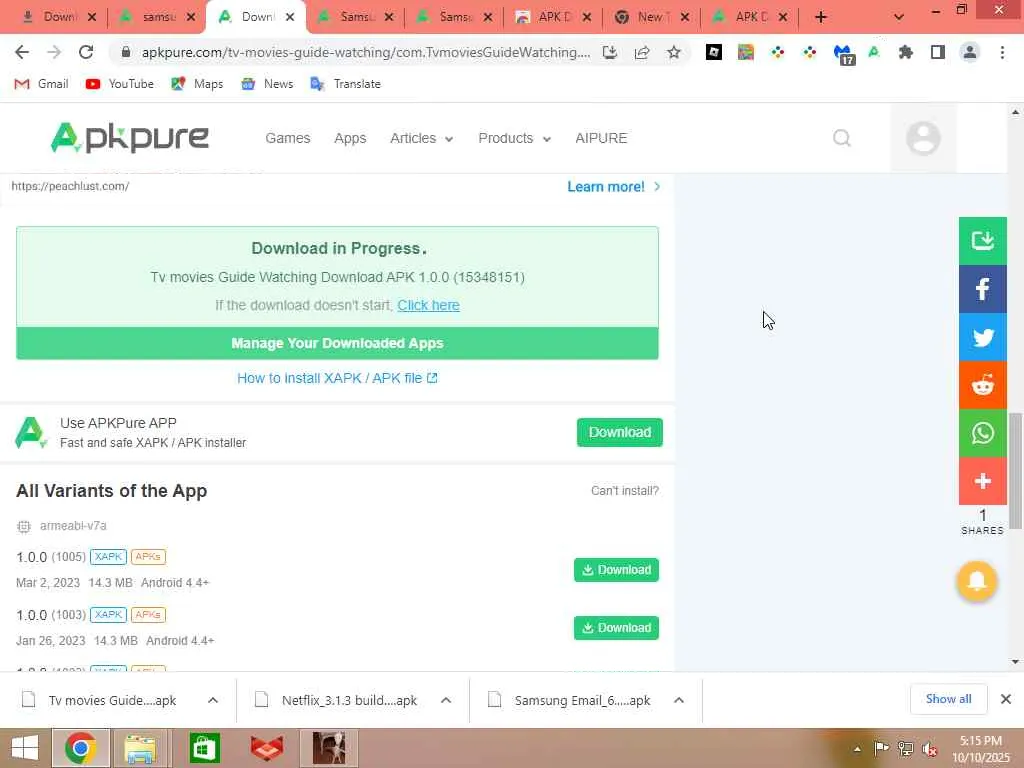This screenshot has height=768, width=1024.
Task: Expand the Articles dropdown menu
Action: [x=421, y=138]
